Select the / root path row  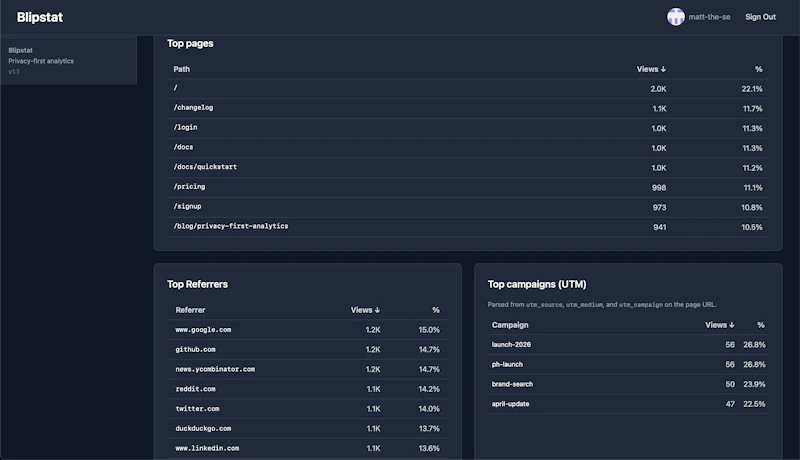click(468, 89)
